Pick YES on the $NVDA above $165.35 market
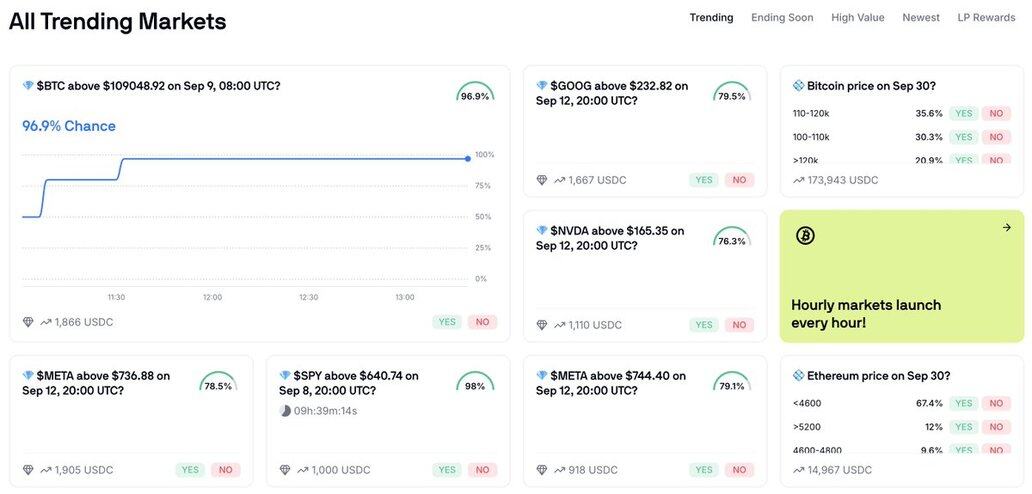The width and height of the screenshot is (1032, 494). point(704,324)
